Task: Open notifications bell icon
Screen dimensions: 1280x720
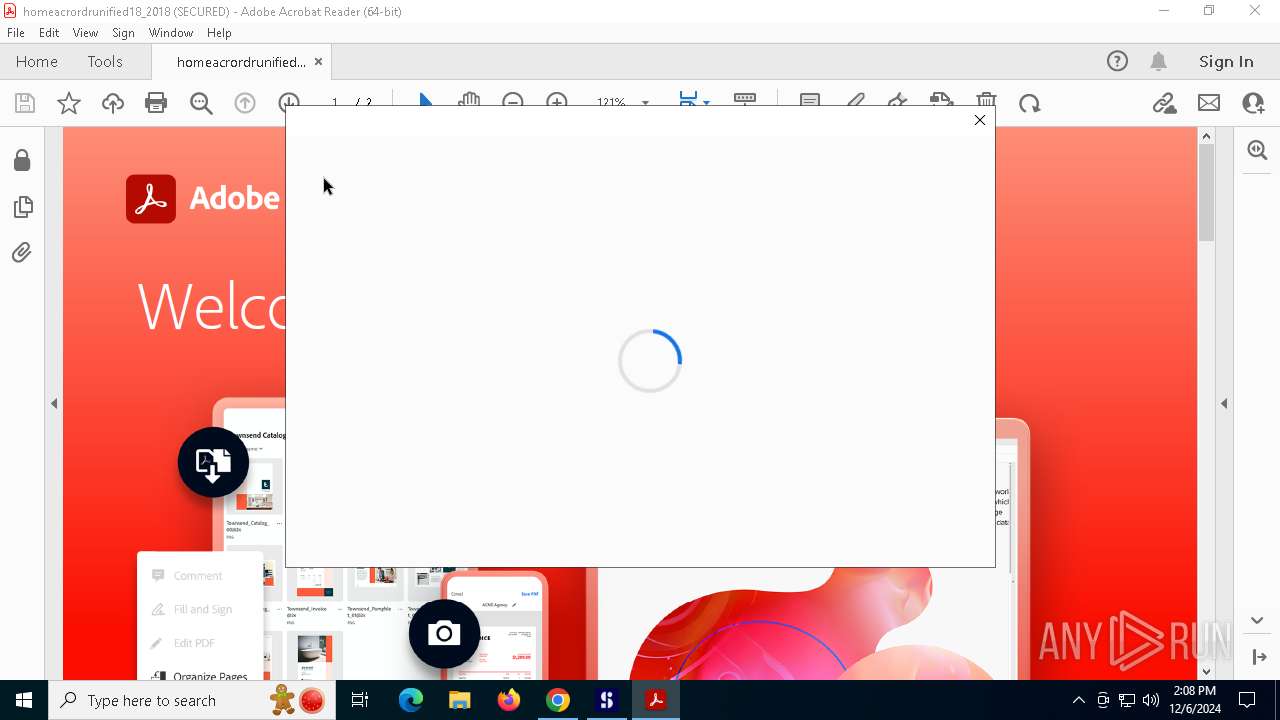Action: point(1159,61)
